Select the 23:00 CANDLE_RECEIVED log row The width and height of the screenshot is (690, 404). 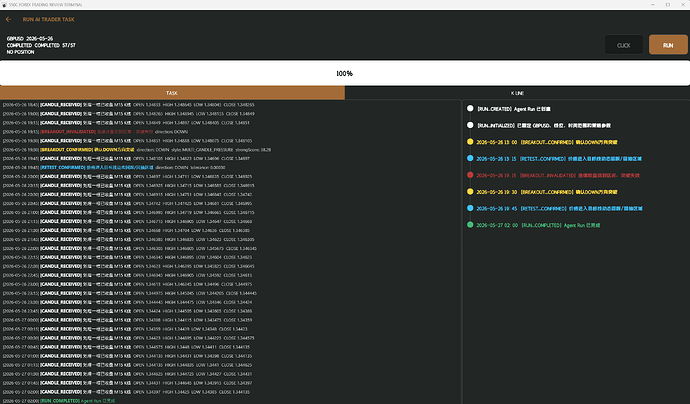click(x=128, y=284)
